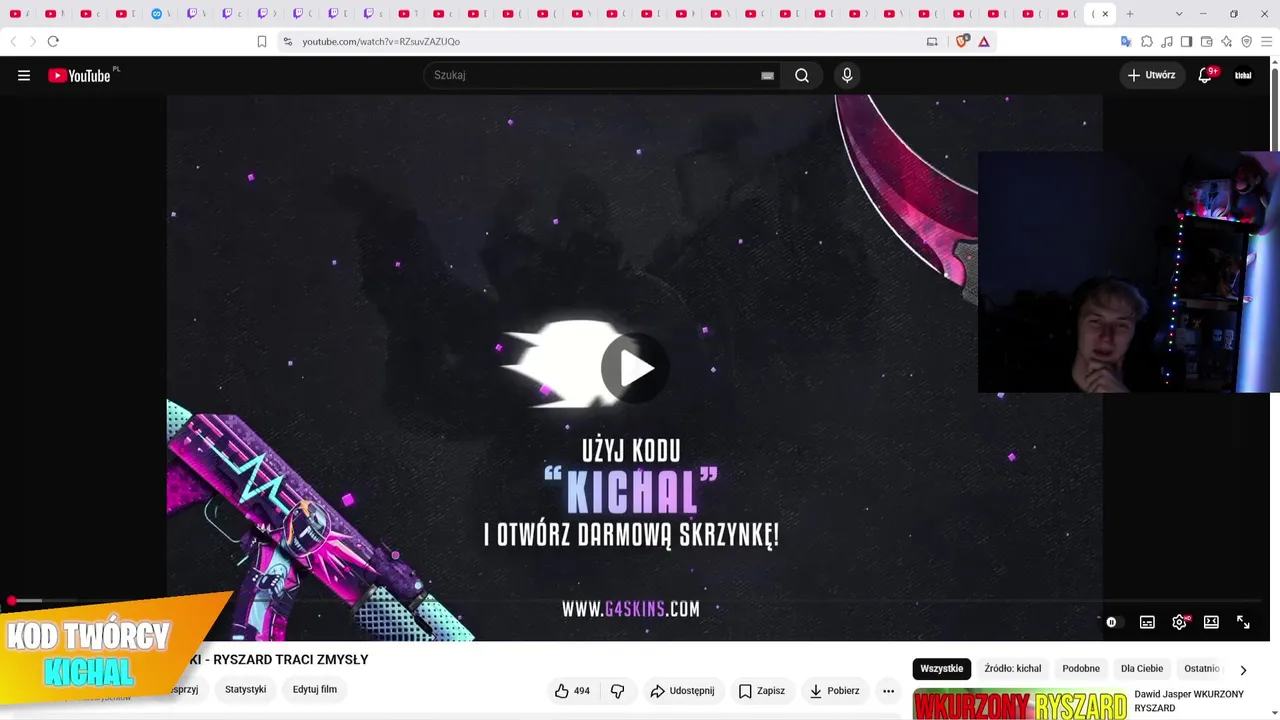Open the browser main menu
This screenshot has width=1280, height=720.
click(x=1266, y=41)
